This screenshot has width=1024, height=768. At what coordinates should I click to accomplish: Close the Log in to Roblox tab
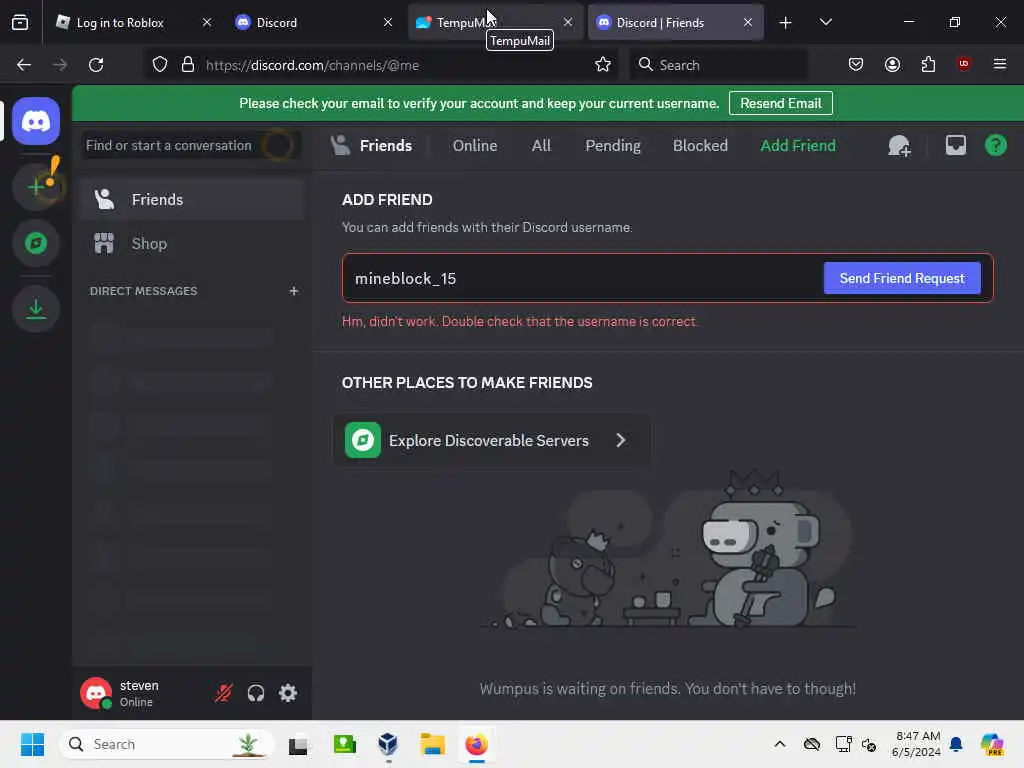tap(207, 22)
